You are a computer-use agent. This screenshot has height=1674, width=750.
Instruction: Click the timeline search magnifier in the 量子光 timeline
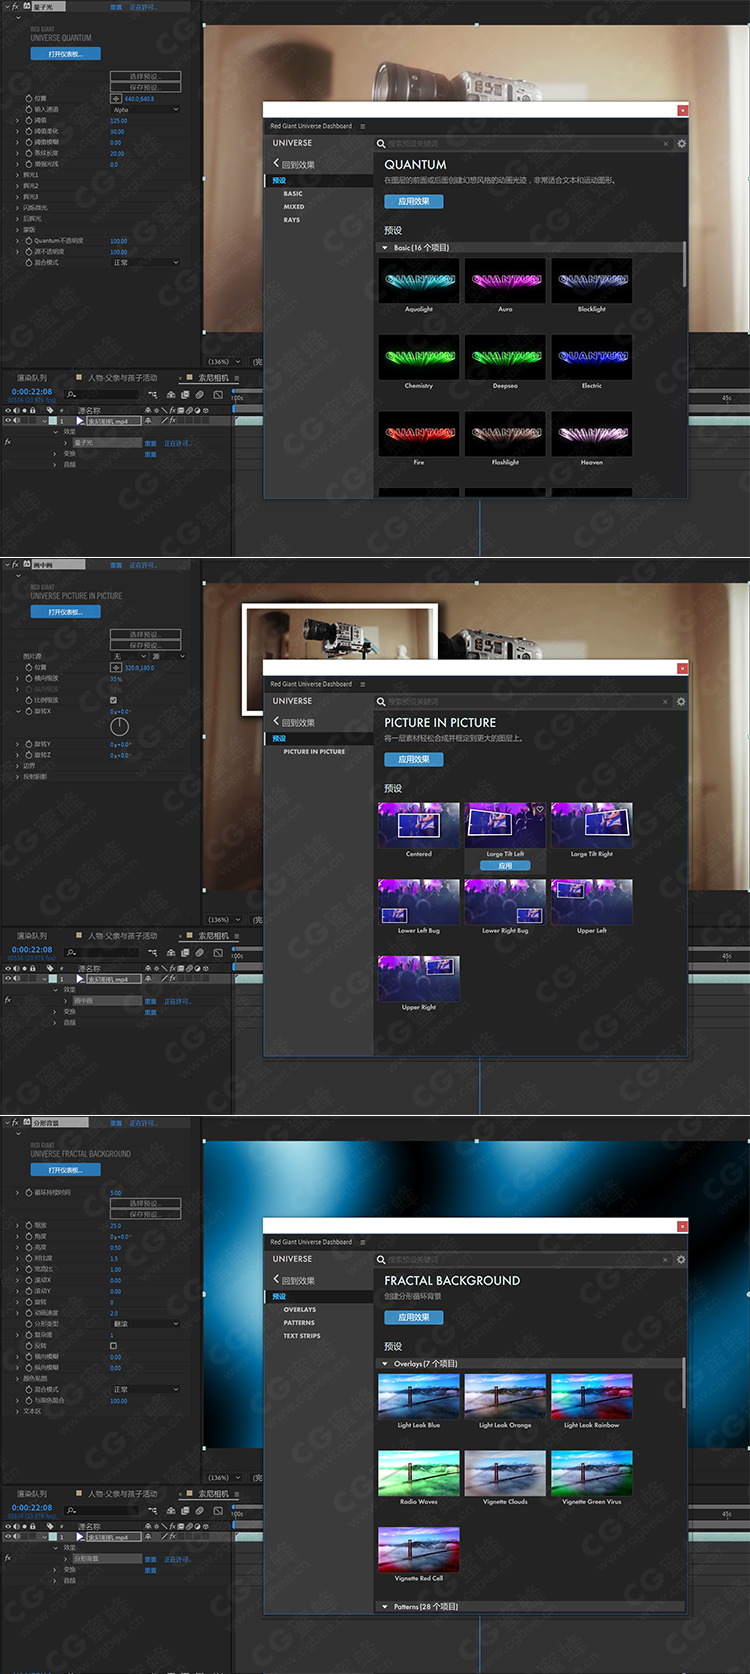[x=71, y=394]
